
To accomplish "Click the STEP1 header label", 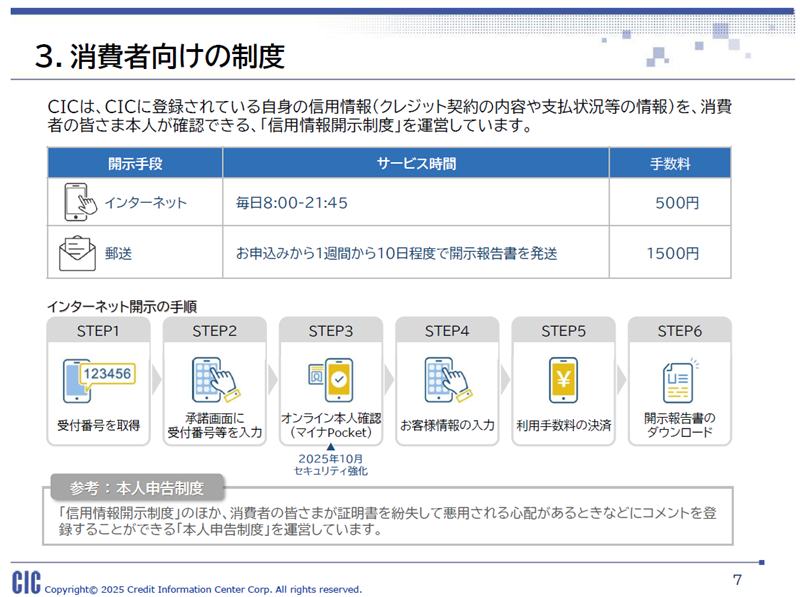I will pos(98,330).
